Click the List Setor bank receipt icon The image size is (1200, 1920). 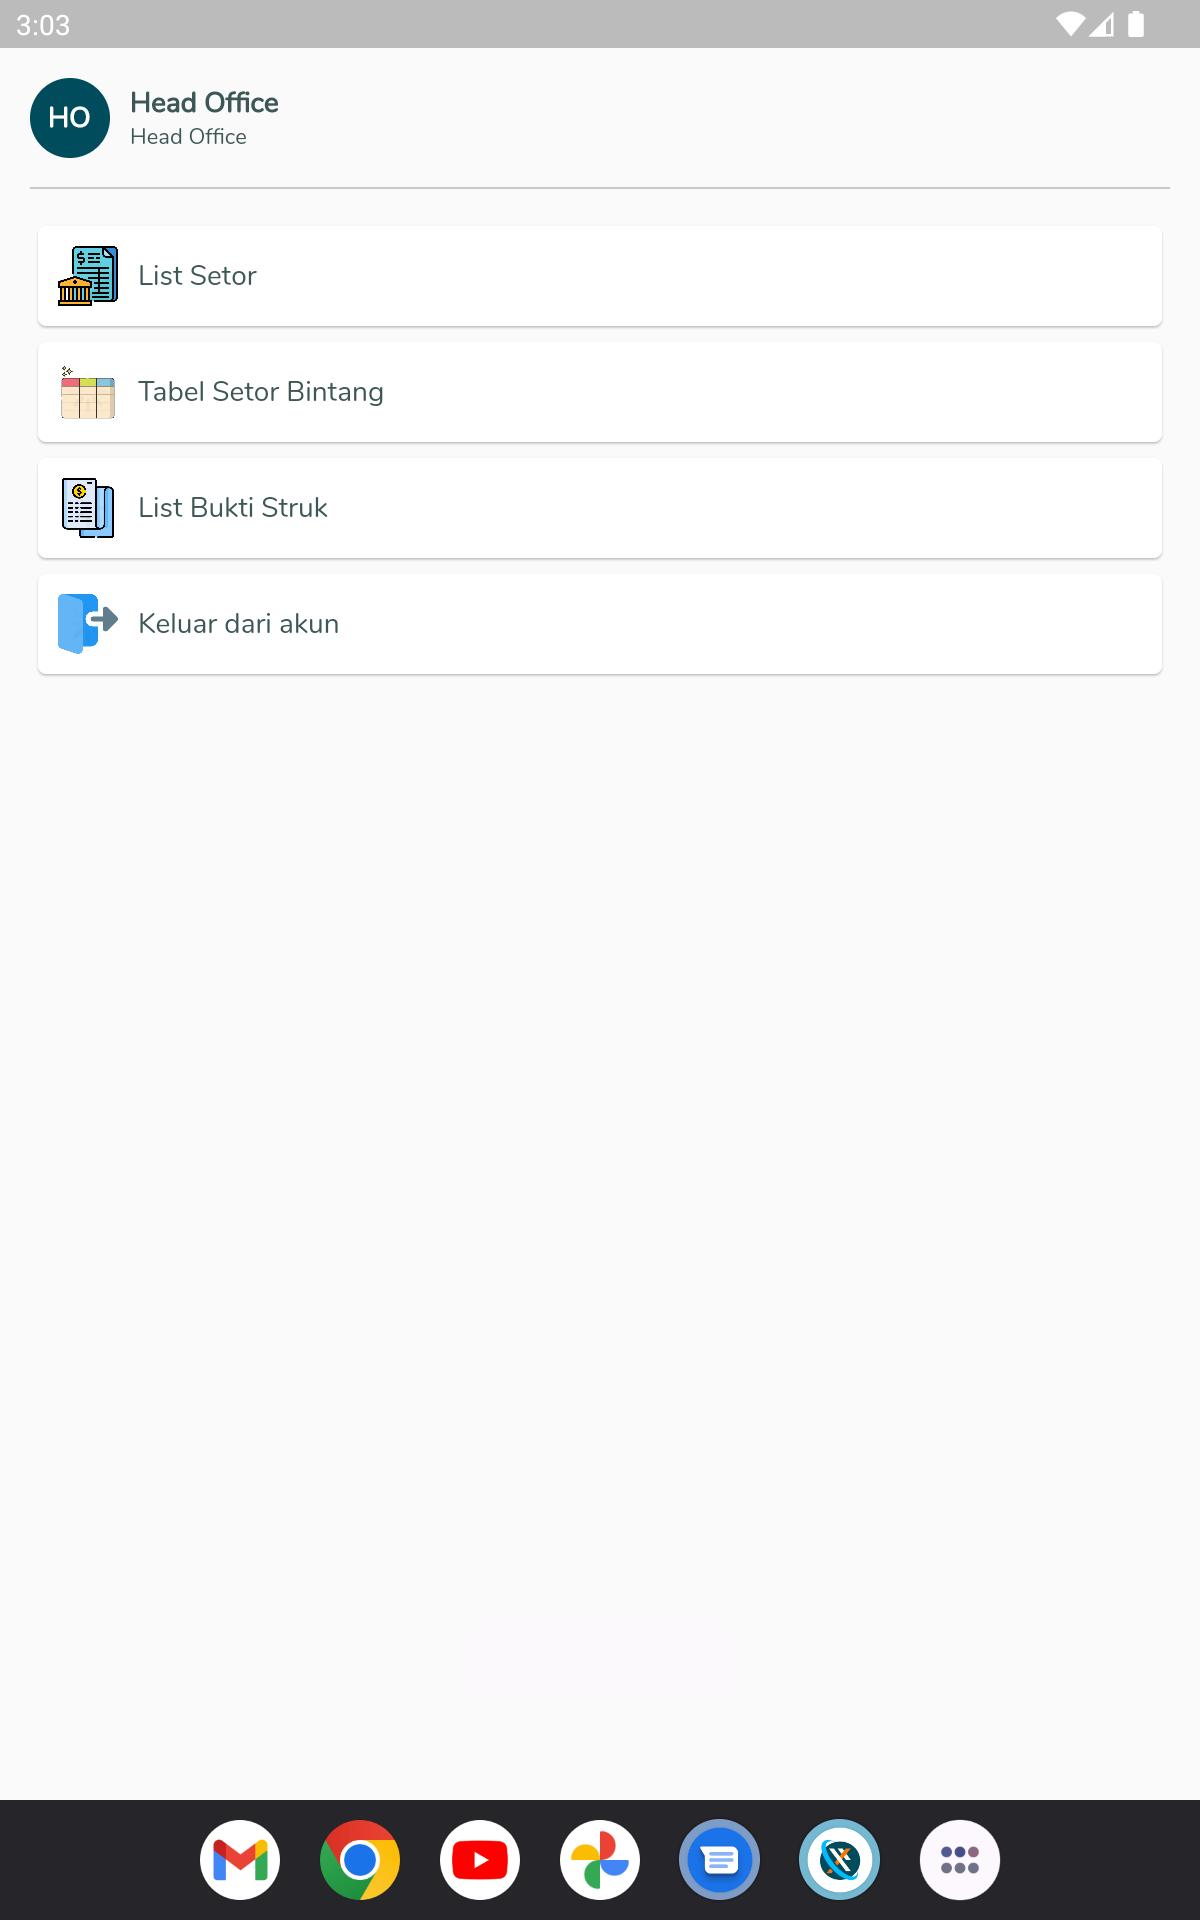coord(88,276)
